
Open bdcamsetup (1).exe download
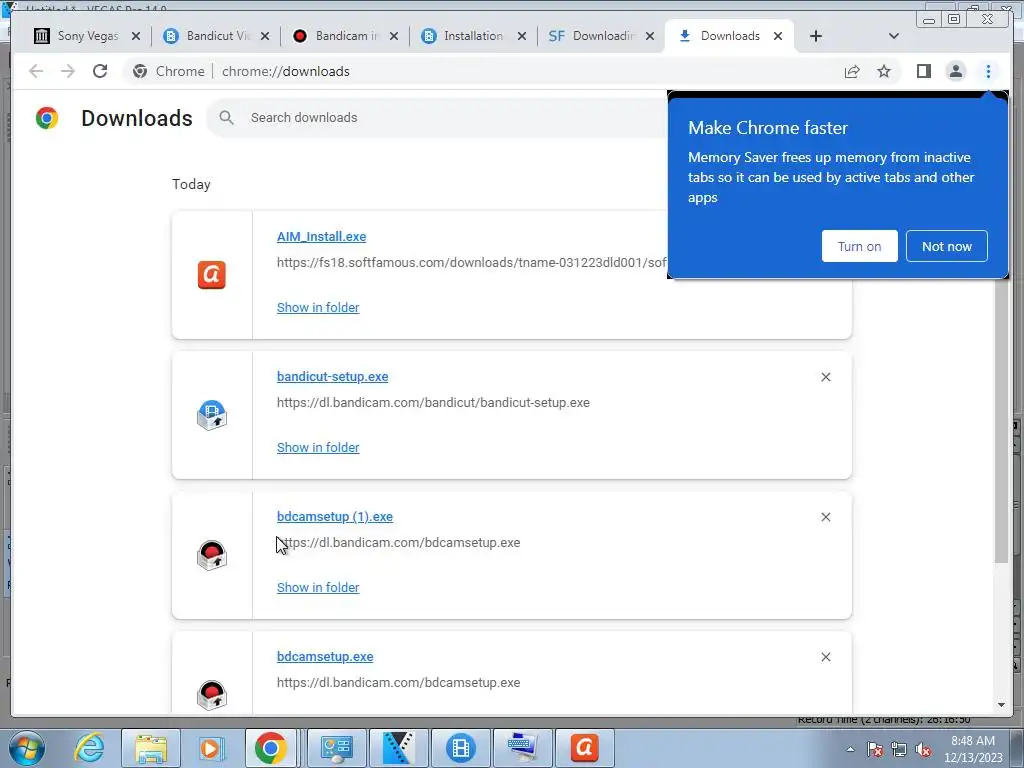(335, 517)
